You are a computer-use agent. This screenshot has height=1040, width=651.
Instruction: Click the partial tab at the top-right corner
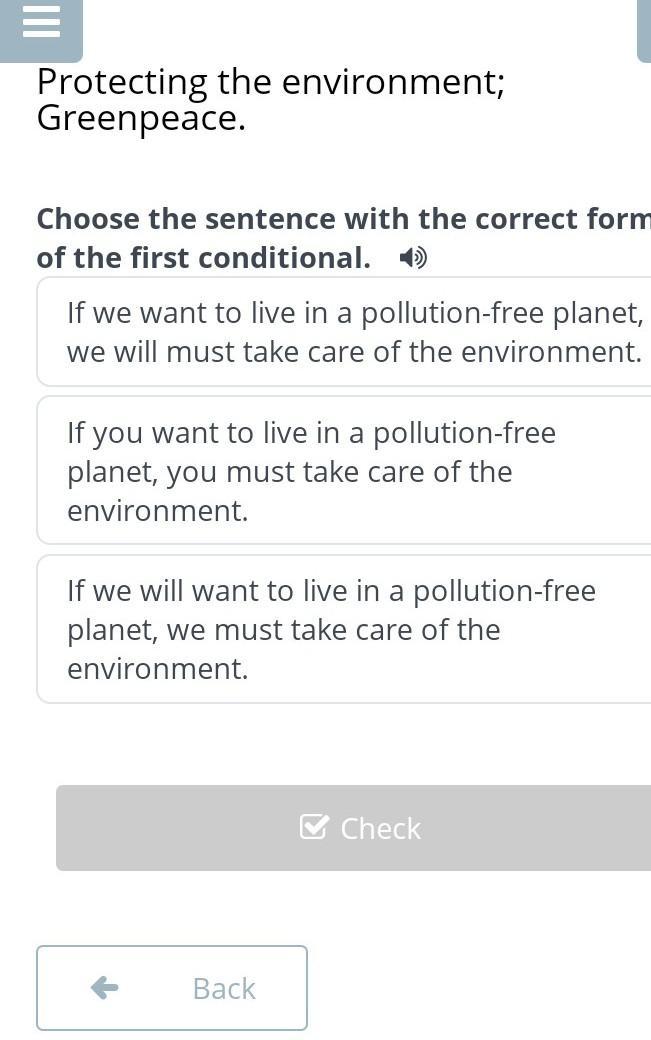tap(644, 30)
